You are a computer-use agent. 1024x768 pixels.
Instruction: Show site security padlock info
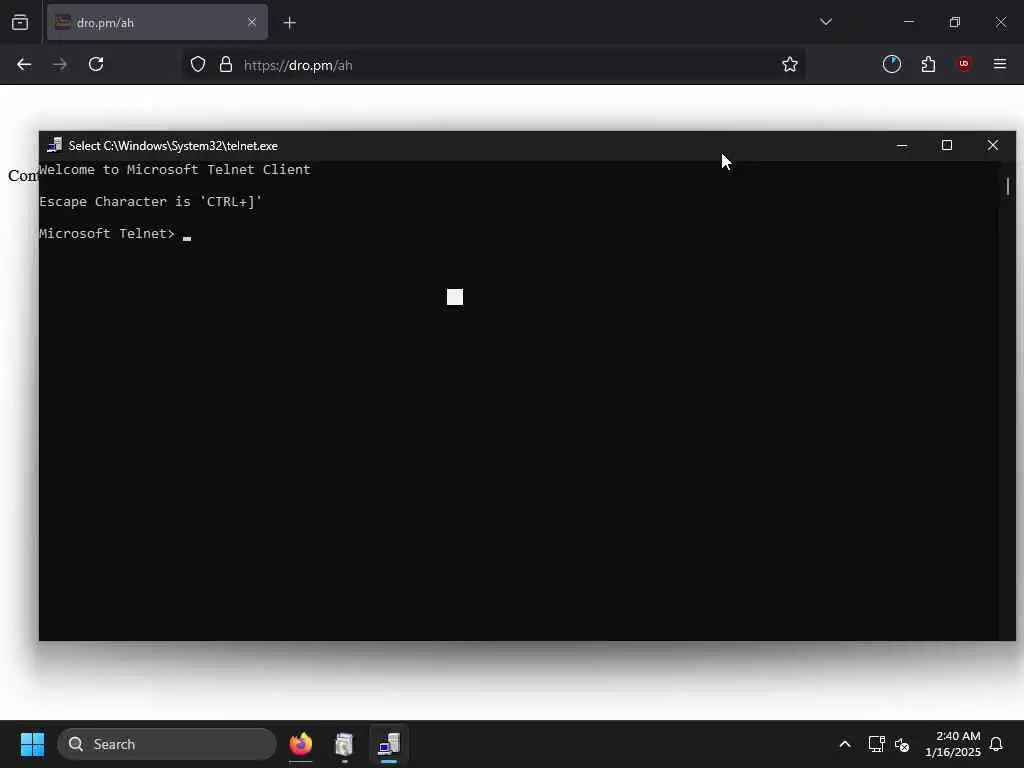[x=226, y=65]
